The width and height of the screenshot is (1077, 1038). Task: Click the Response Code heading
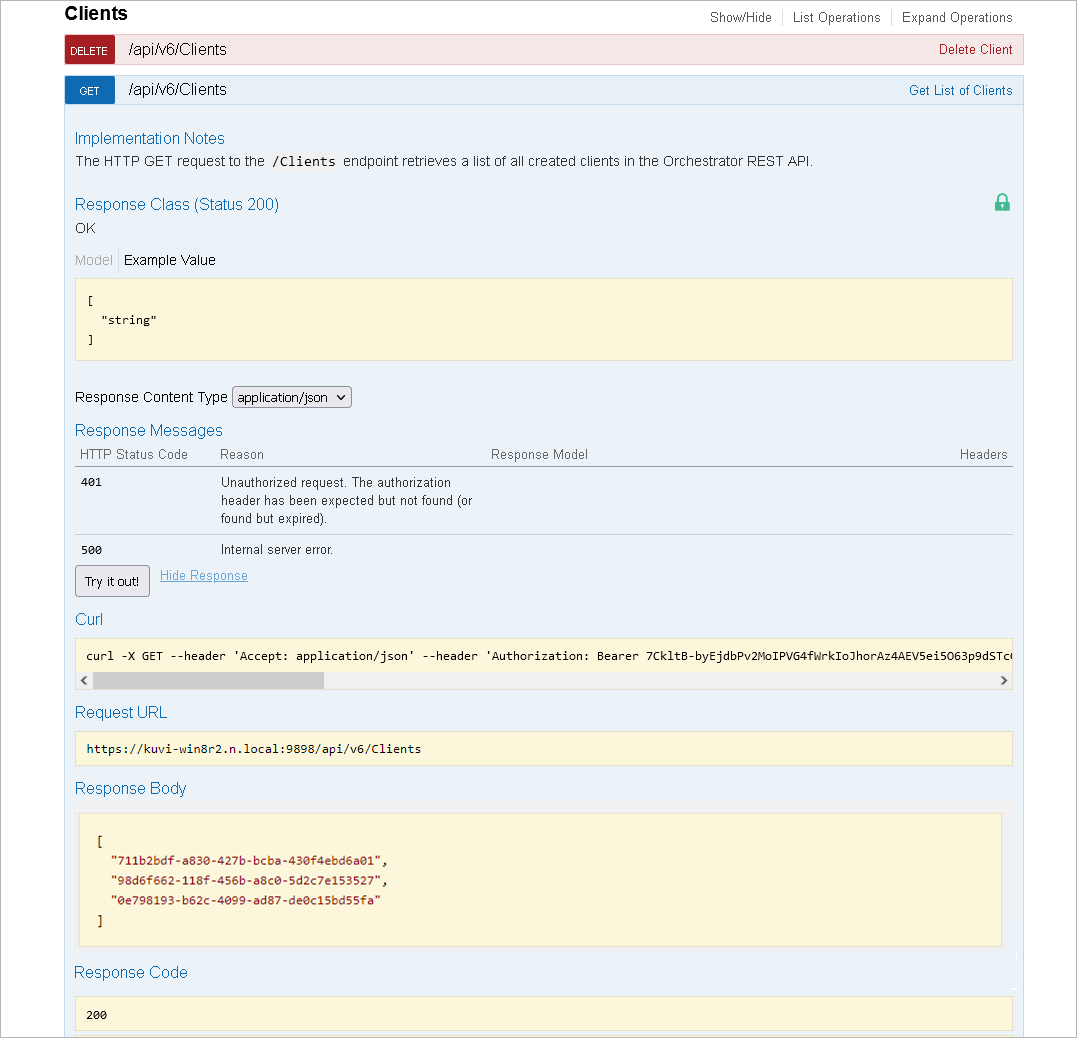click(131, 972)
